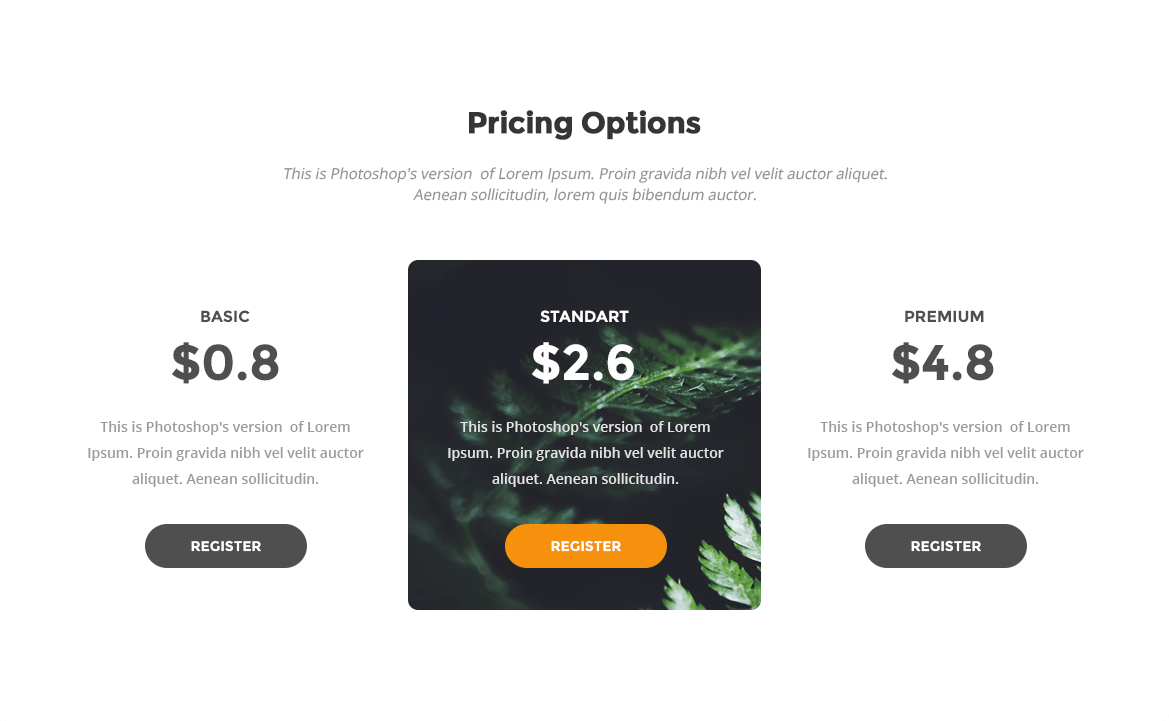Click the dollar sign in Premium's price
The height and width of the screenshot is (721, 1169).
(x=905, y=363)
